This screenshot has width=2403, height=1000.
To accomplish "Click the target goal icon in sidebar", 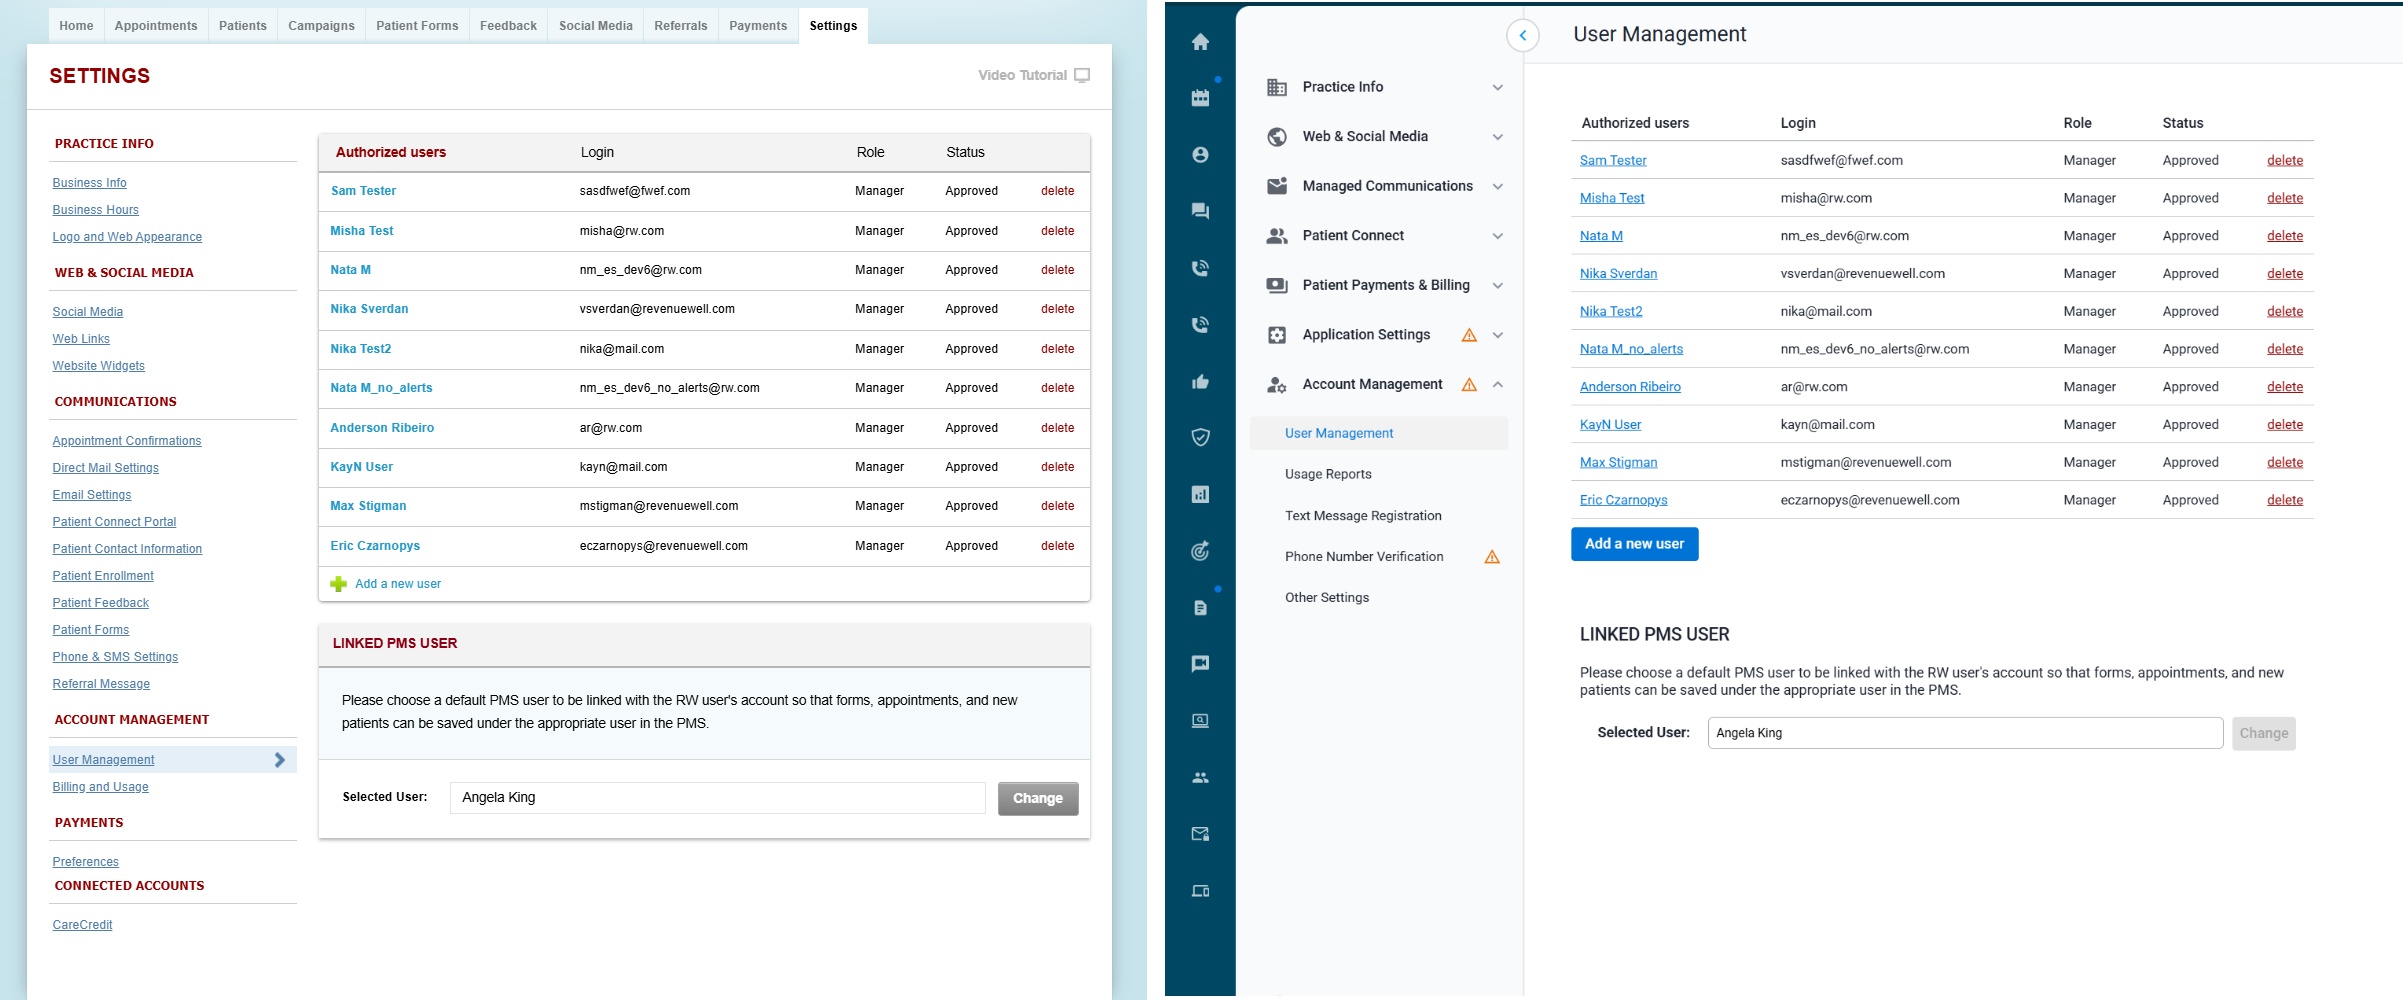I will (1200, 551).
